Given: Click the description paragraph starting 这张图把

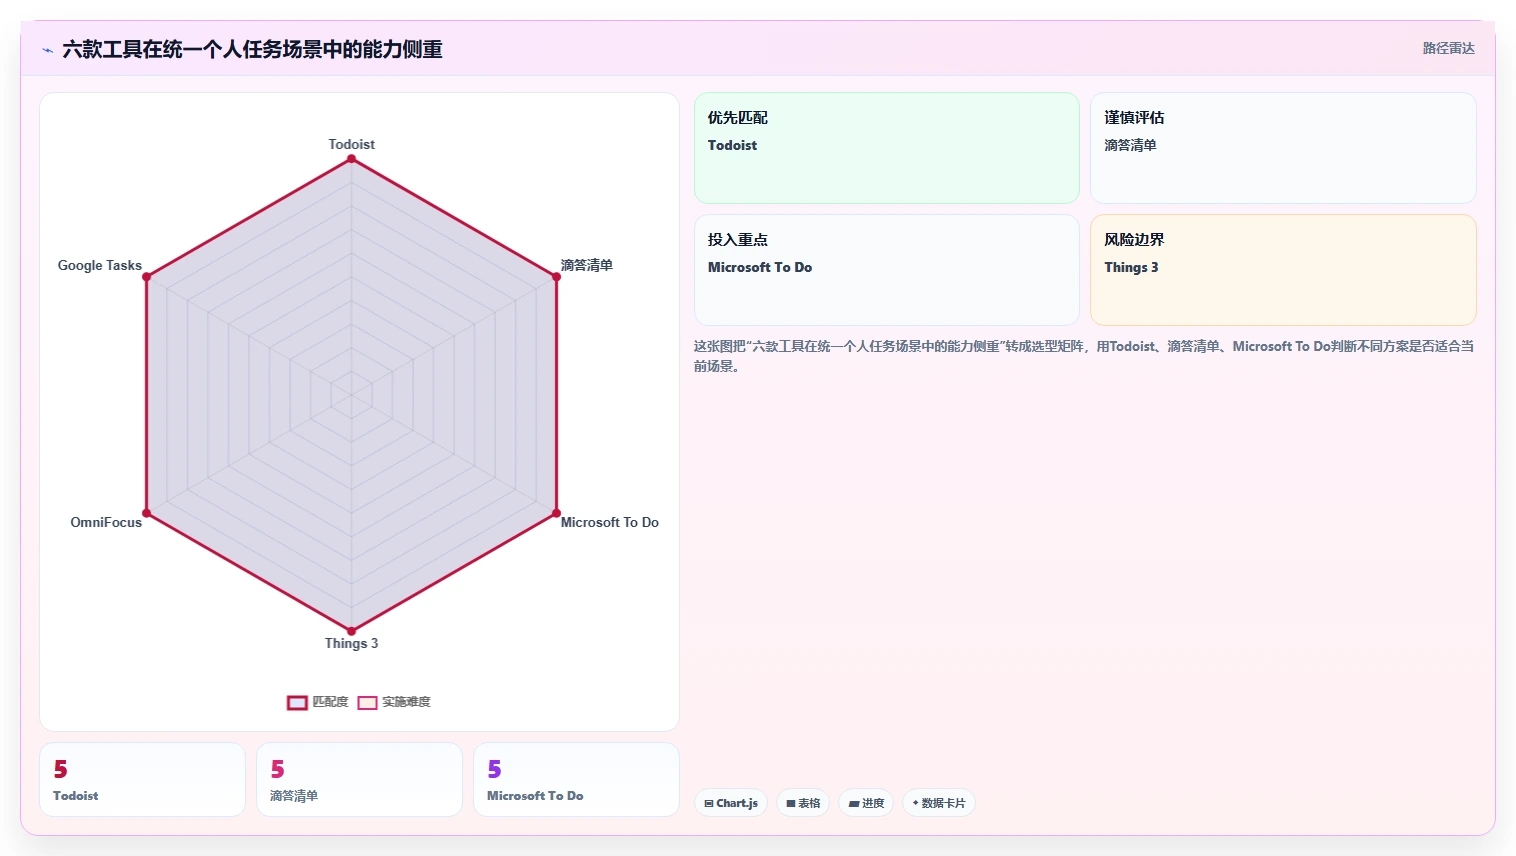Looking at the screenshot, I should [1084, 356].
